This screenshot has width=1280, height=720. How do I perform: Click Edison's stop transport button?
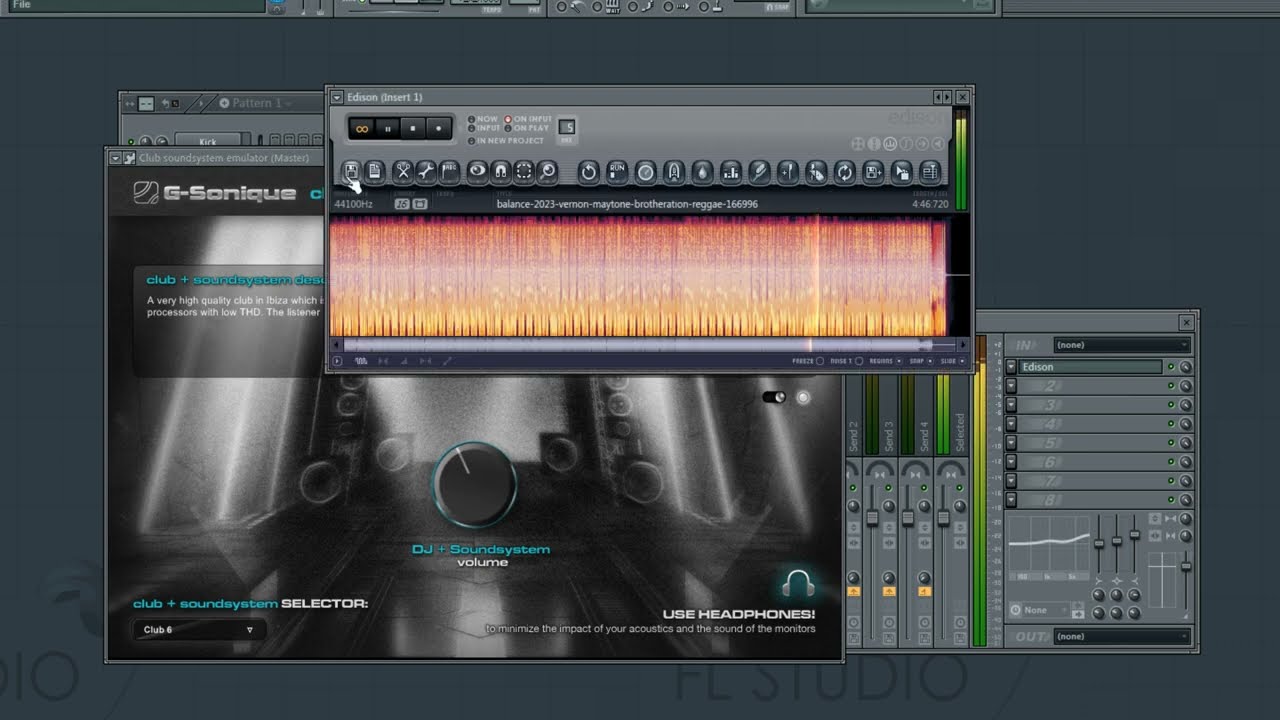(413, 128)
